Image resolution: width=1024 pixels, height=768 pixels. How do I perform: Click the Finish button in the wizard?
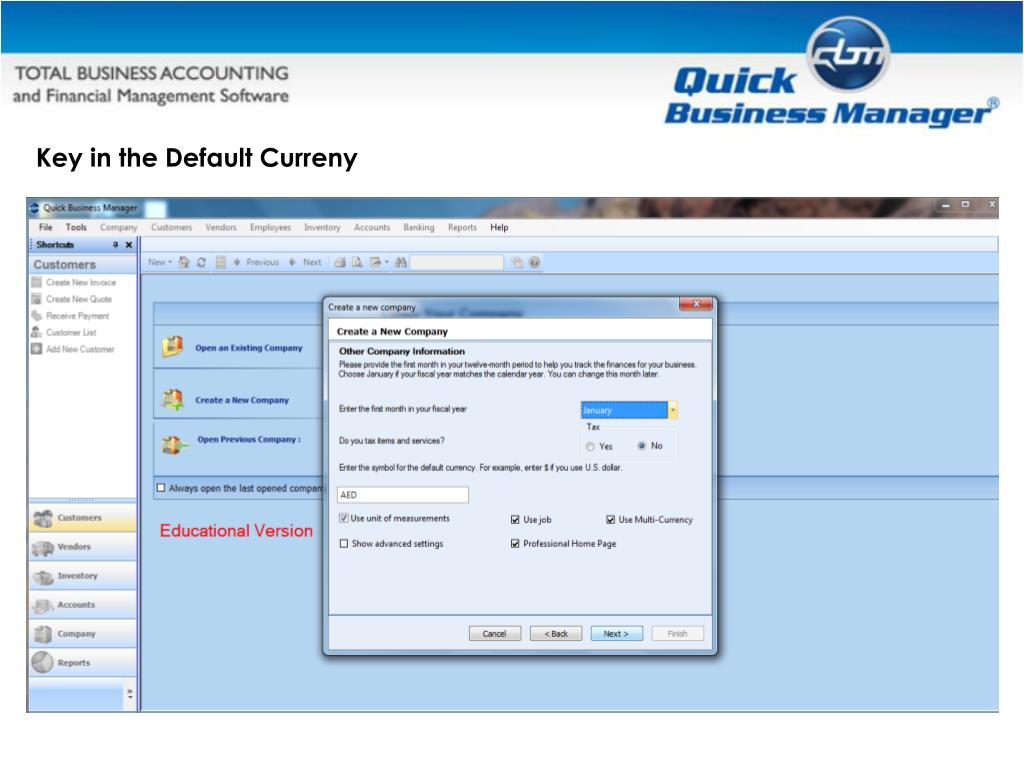point(678,633)
